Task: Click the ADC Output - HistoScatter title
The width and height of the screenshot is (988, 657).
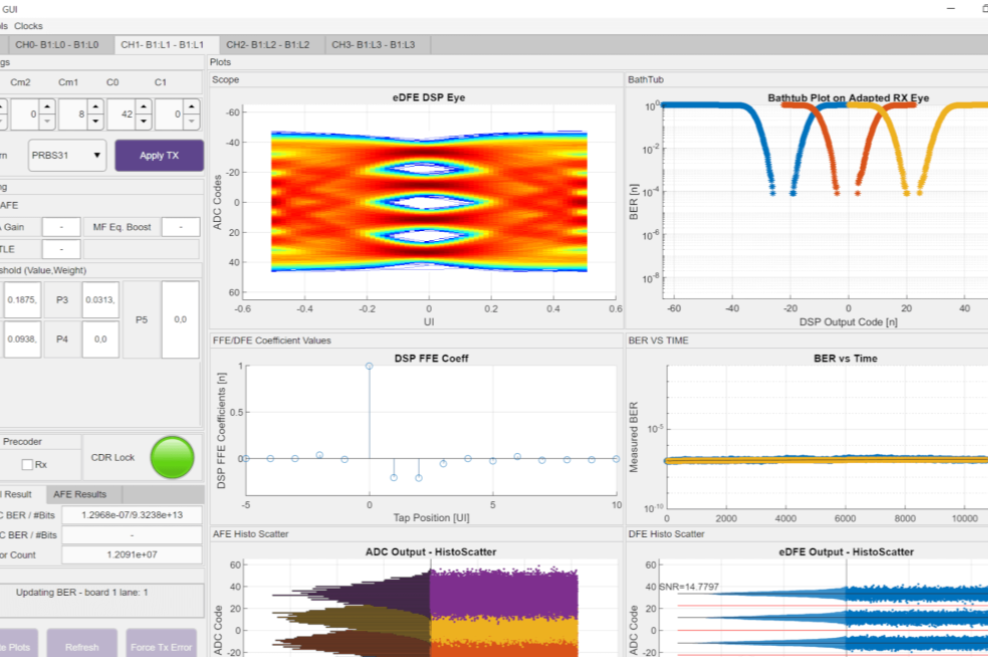Action: pyautogui.click(x=431, y=552)
